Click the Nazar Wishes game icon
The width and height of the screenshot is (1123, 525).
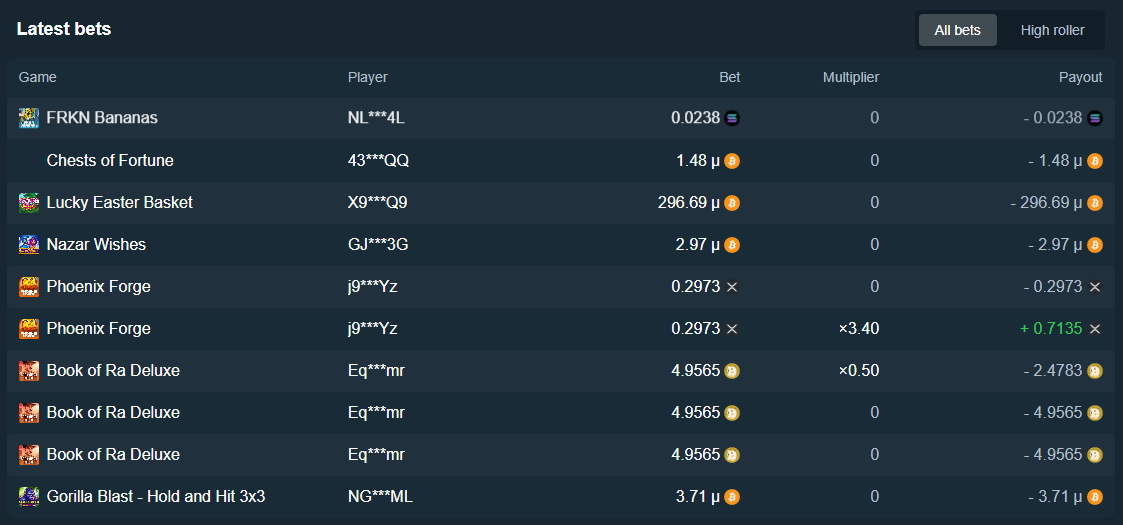pyautogui.click(x=29, y=245)
